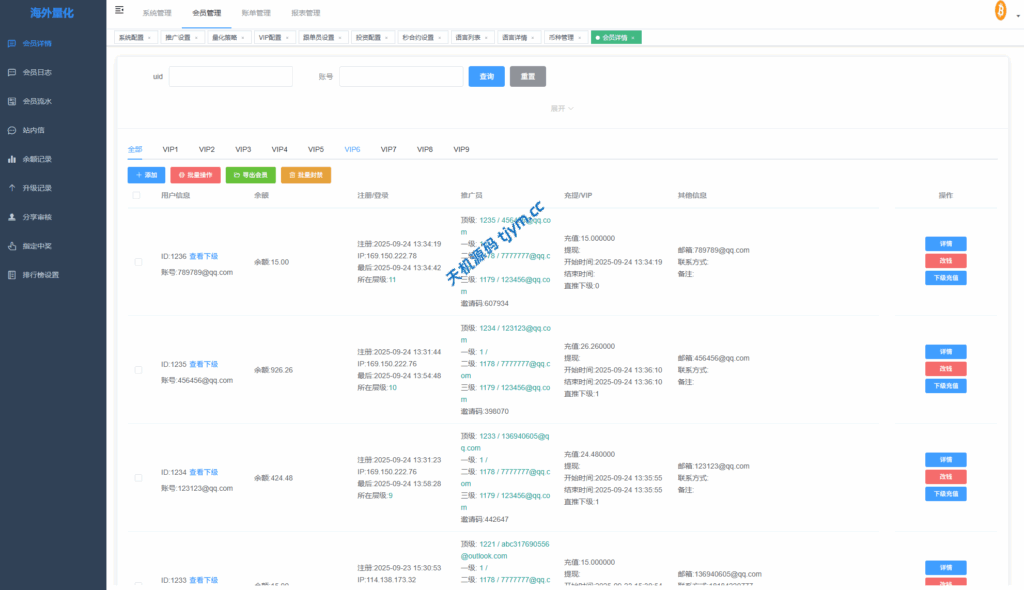Check the select-all checkbox in table header
This screenshot has width=1024, height=590.
pyautogui.click(x=137, y=196)
